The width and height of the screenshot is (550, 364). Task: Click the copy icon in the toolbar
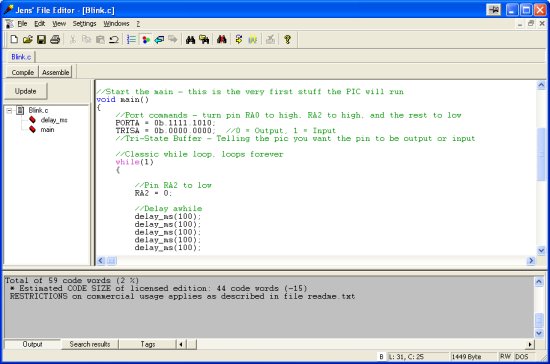86,39
